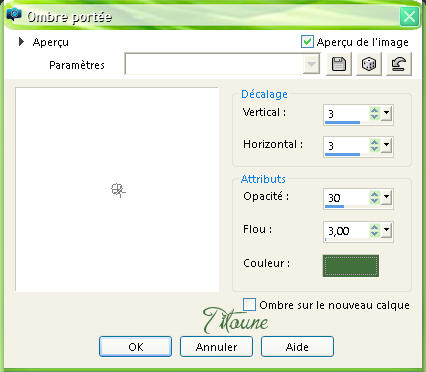
Task: Toggle the Aperçu de l'image checkbox
Action: [x=307, y=42]
